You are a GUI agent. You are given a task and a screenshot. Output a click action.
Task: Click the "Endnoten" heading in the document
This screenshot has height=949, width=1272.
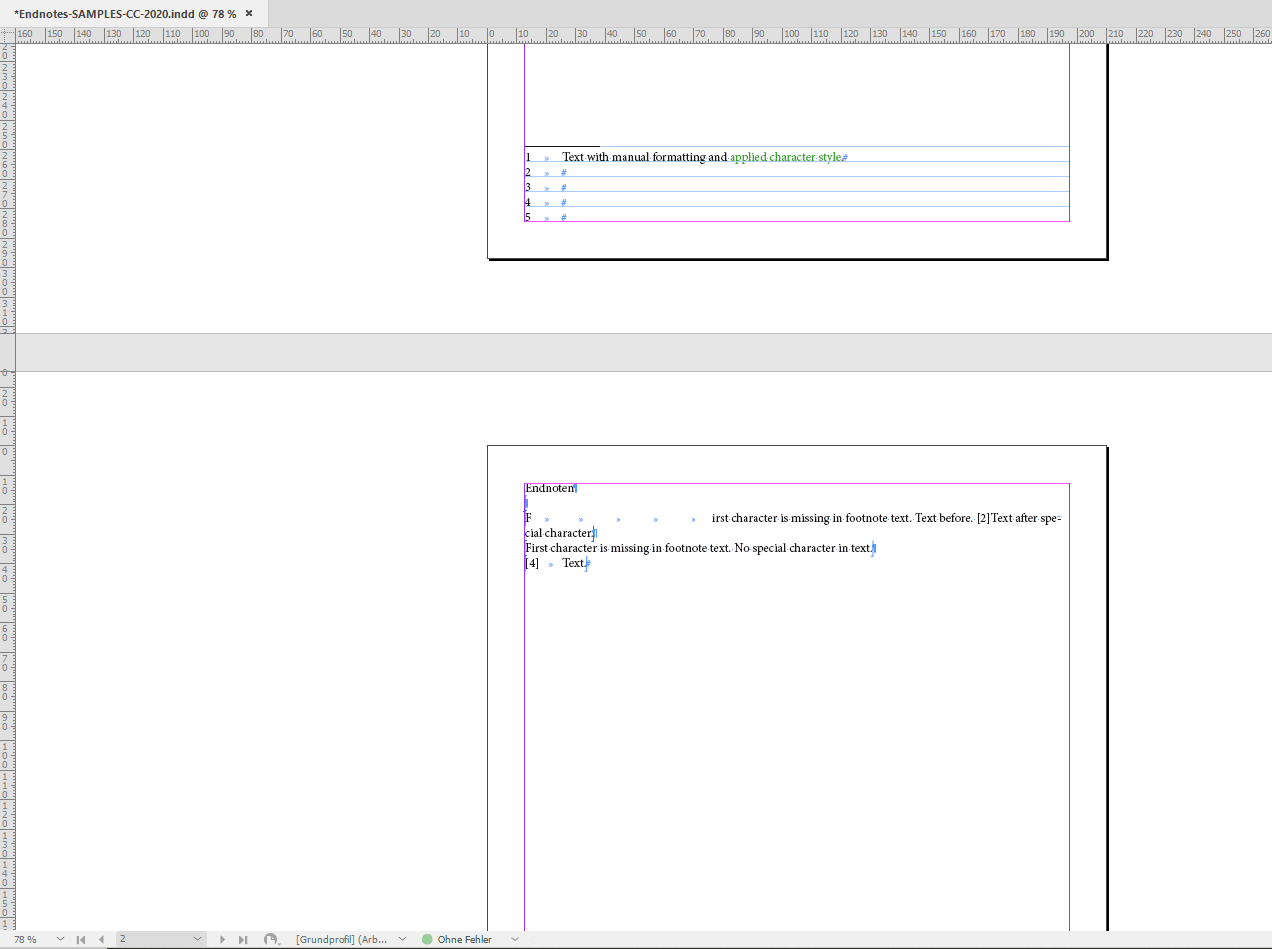pos(549,488)
